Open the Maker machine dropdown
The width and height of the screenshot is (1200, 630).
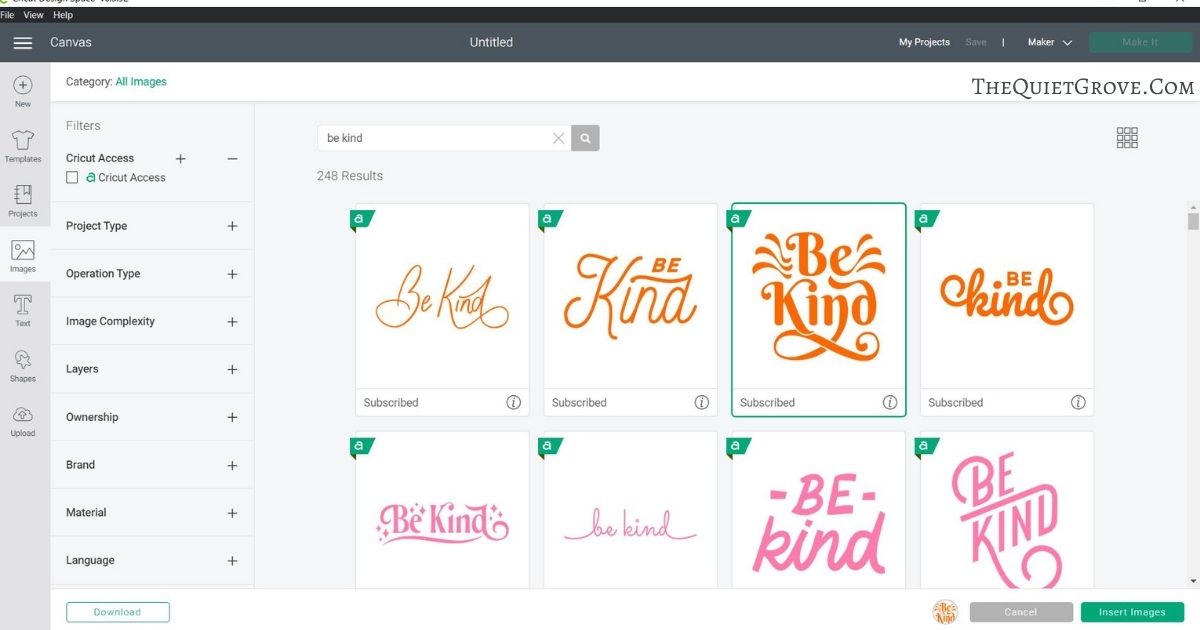(1050, 43)
